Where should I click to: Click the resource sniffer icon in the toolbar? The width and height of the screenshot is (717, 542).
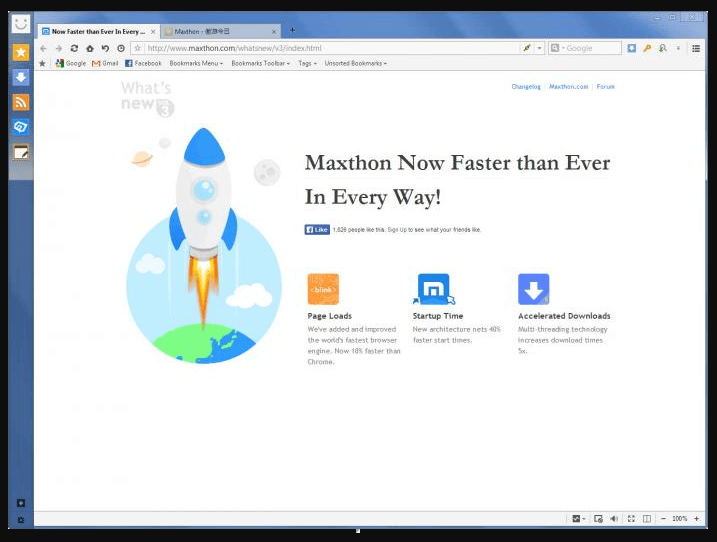click(x=663, y=48)
